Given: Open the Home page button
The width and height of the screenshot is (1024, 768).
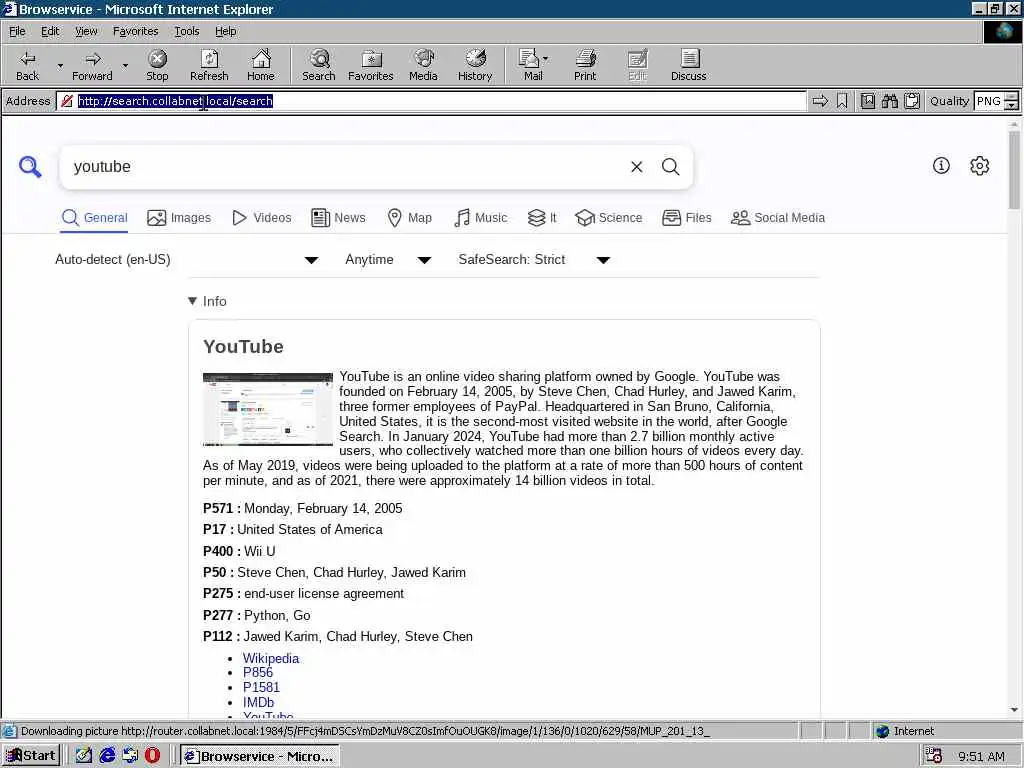Looking at the screenshot, I should point(261,65).
